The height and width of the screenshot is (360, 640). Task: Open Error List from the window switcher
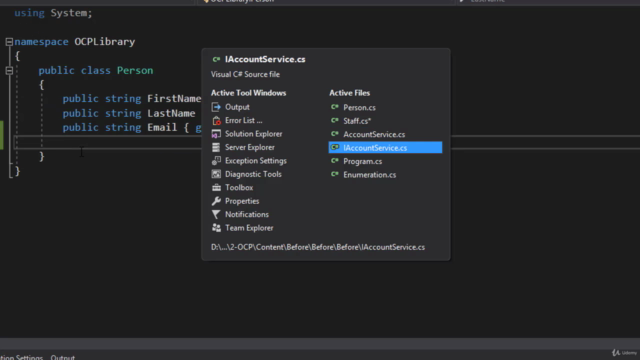coord(244,120)
